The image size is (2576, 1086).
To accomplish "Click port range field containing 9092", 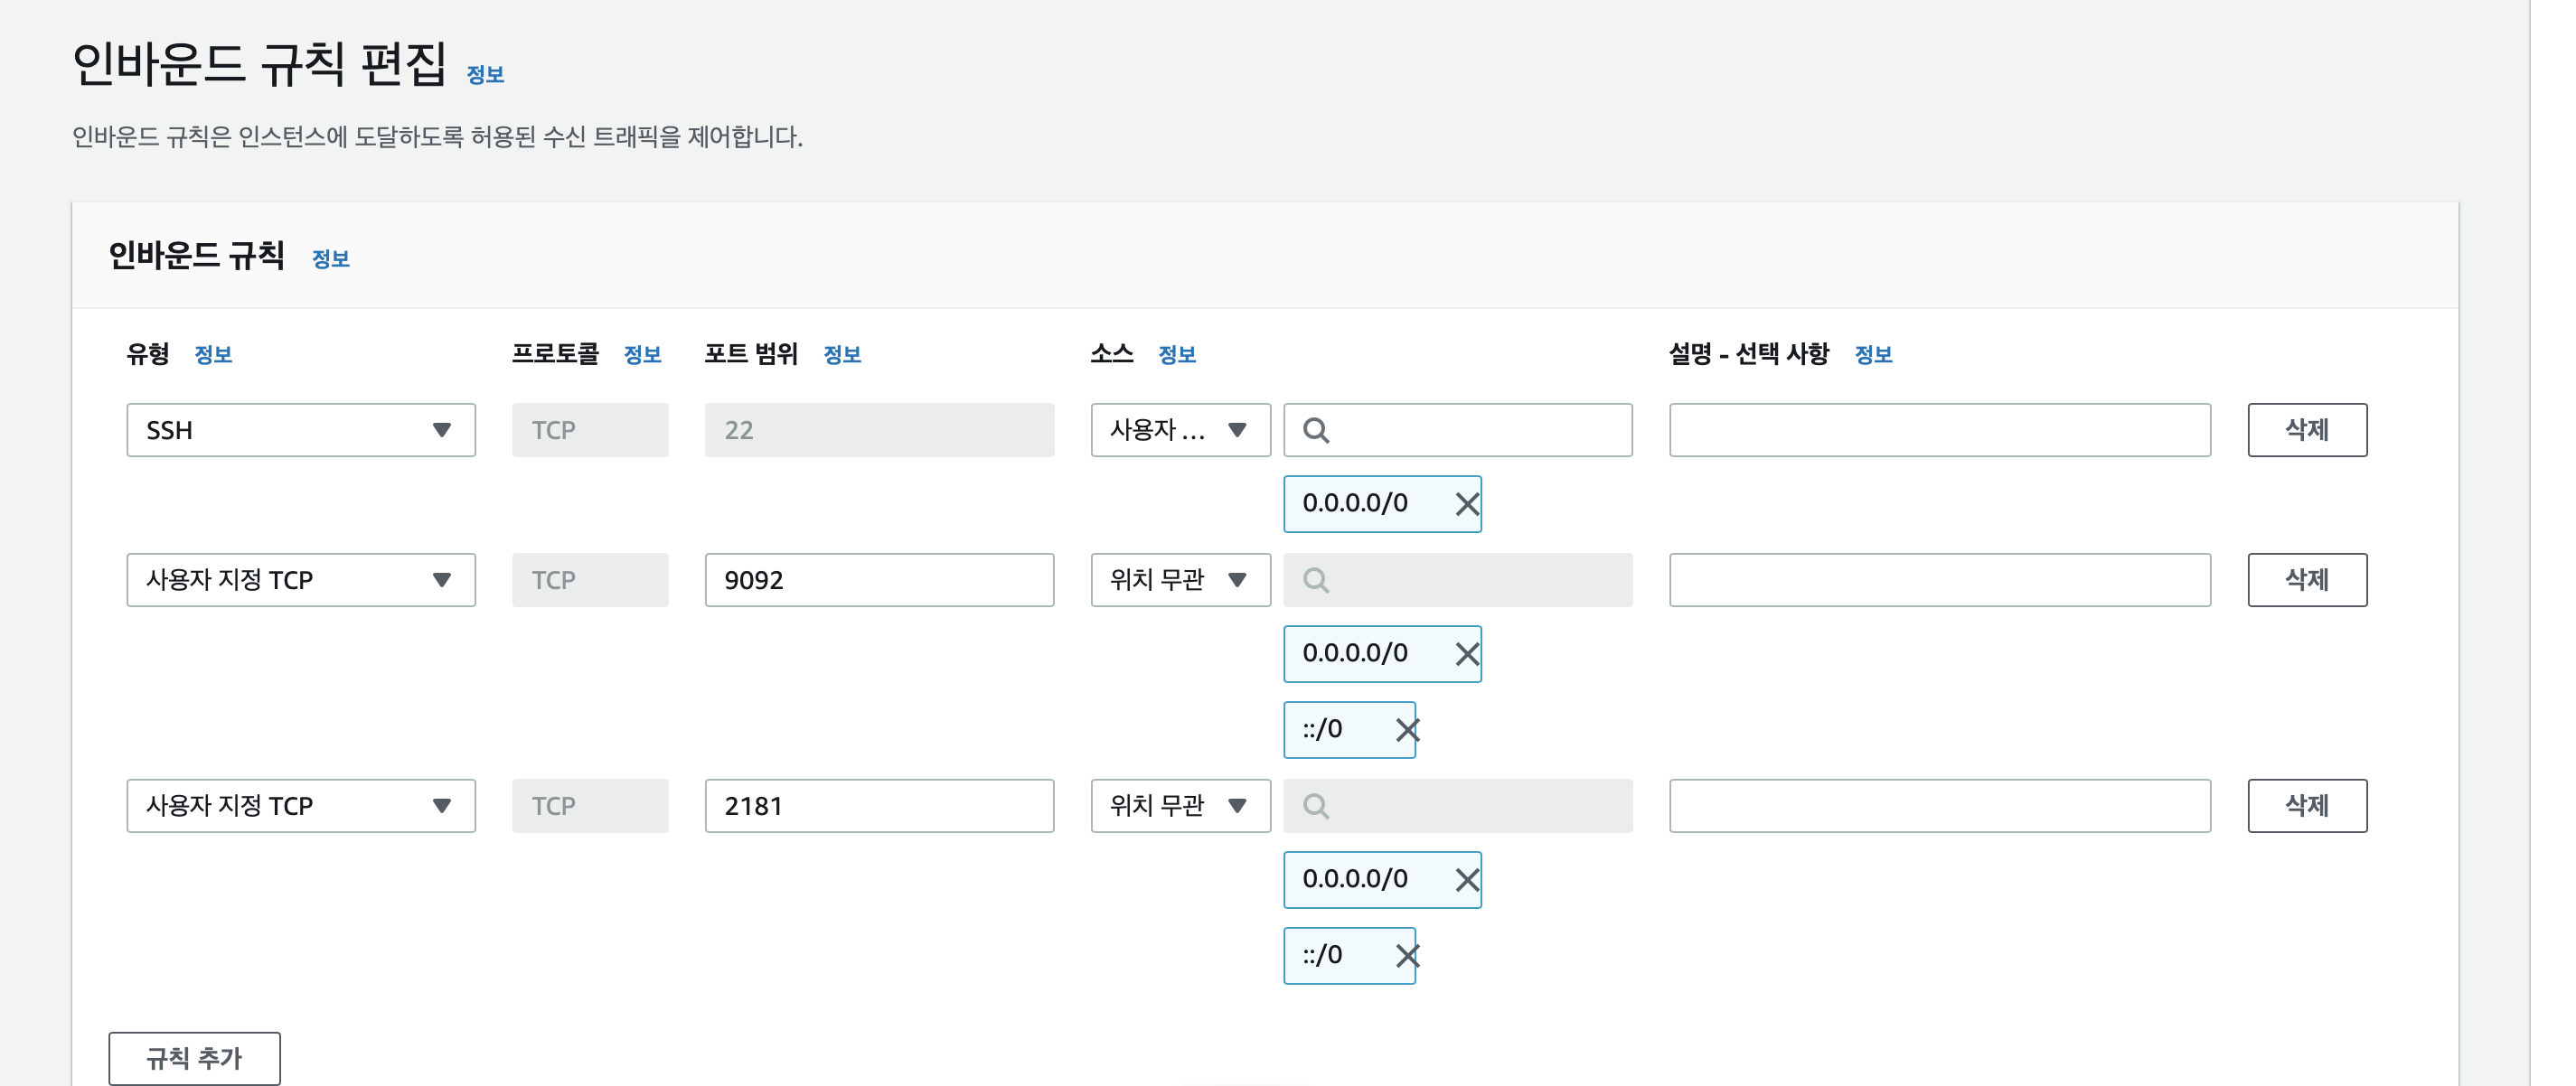I will point(878,580).
